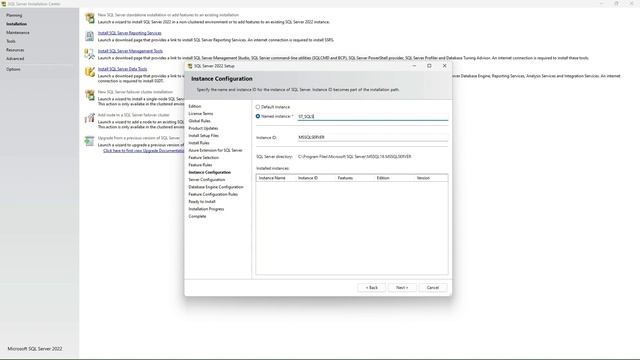Image resolution: width=640 pixels, height=360 pixels.
Task: Select the Default instance radio button
Action: pyautogui.click(x=258, y=107)
